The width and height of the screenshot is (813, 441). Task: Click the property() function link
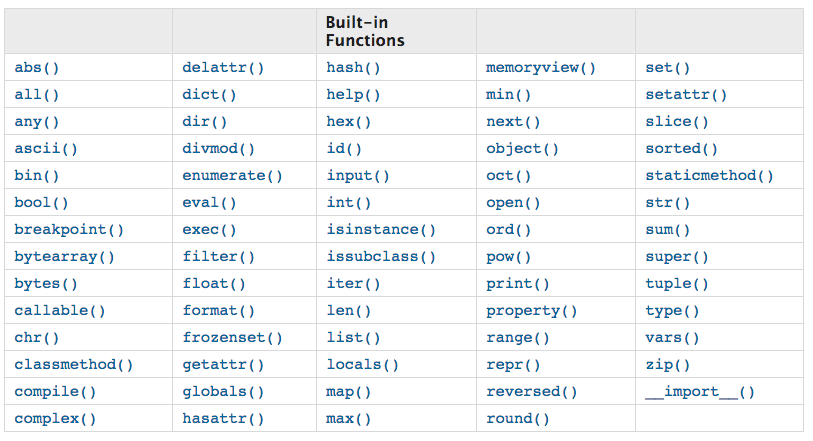click(x=531, y=311)
